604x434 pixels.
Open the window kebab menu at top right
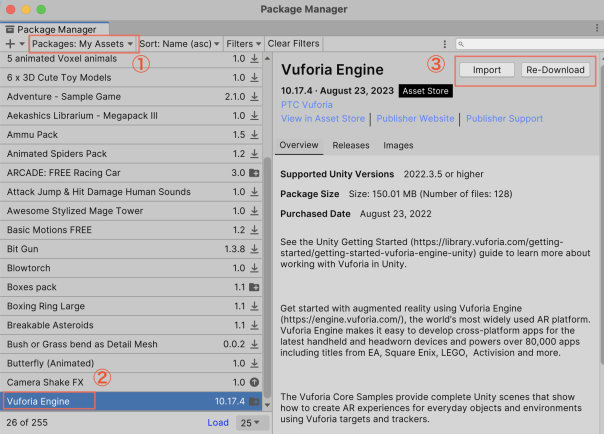point(597,28)
